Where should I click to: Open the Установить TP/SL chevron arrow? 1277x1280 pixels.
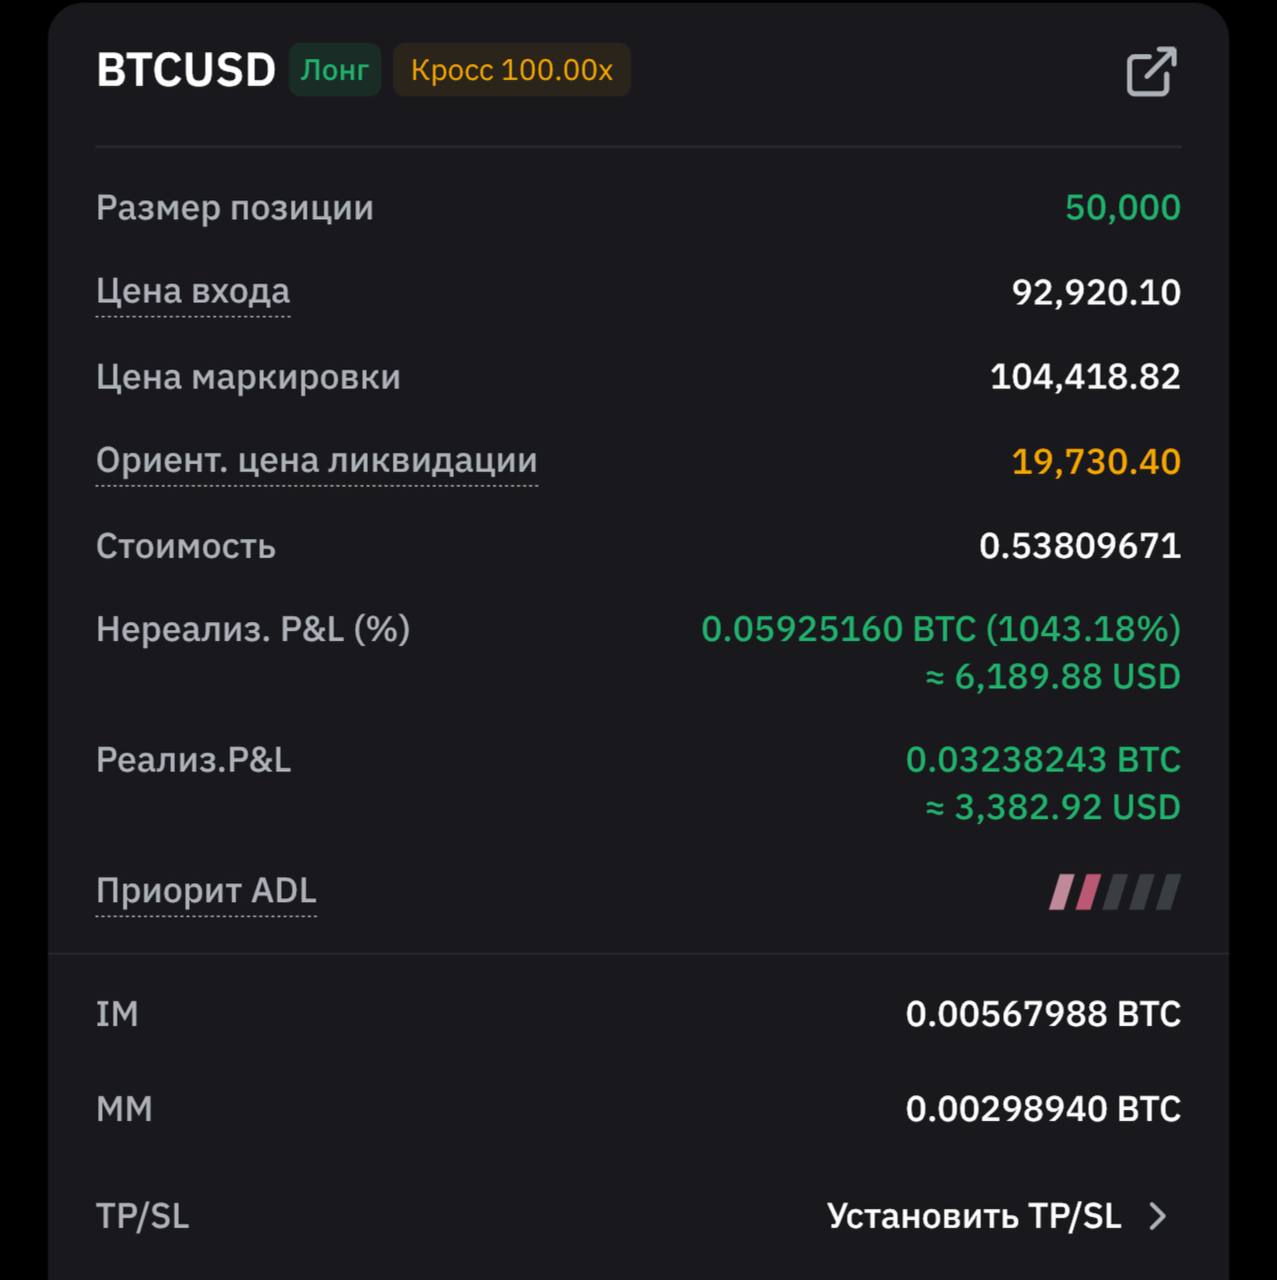(1158, 1216)
